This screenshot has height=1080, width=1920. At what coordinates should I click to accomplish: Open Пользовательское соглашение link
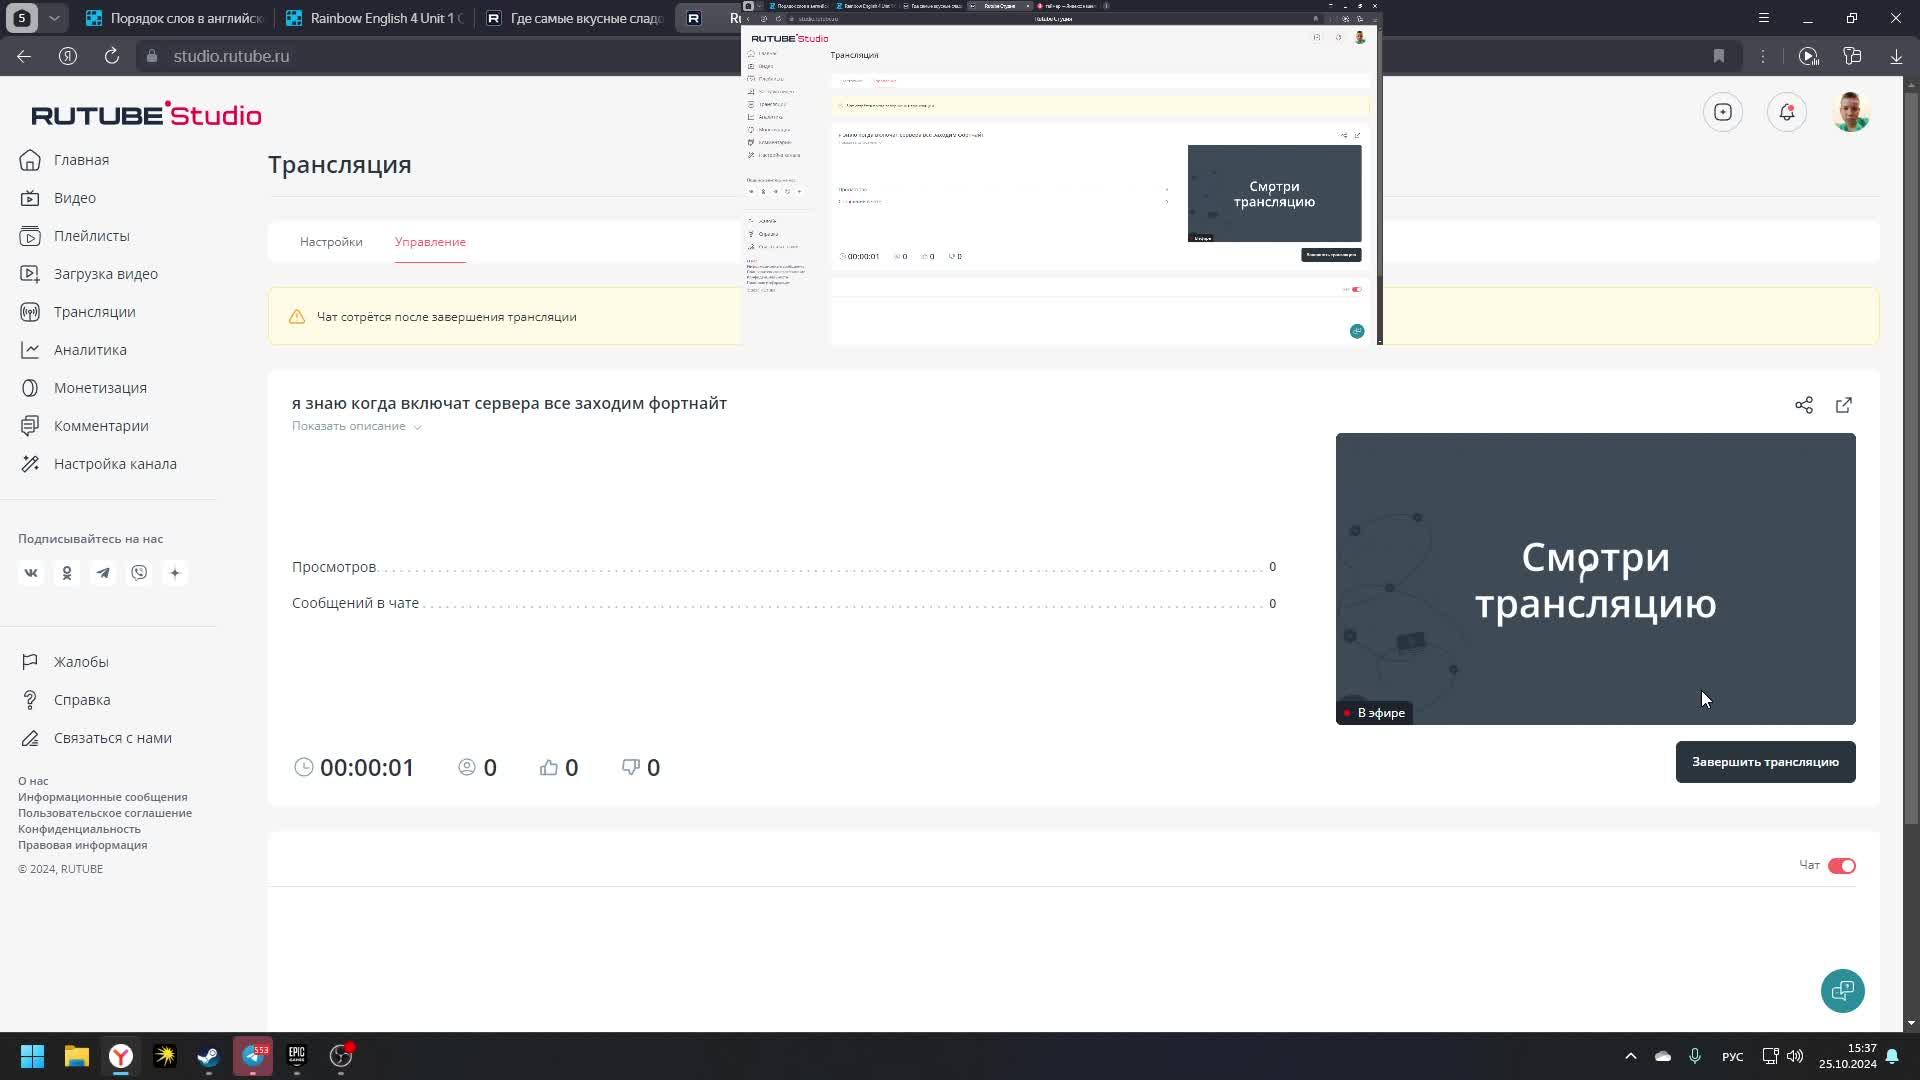[x=105, y=813]
